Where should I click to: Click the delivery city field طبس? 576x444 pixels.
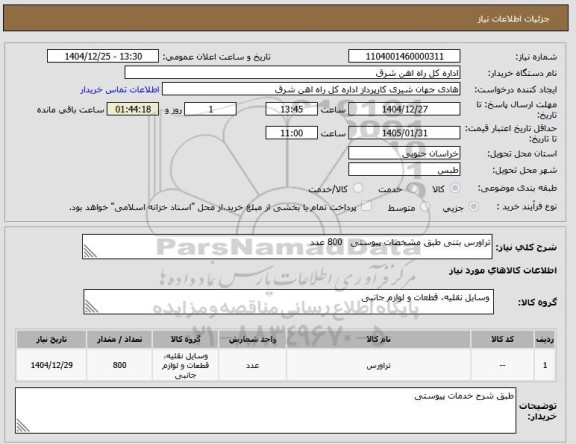[404, 170]
